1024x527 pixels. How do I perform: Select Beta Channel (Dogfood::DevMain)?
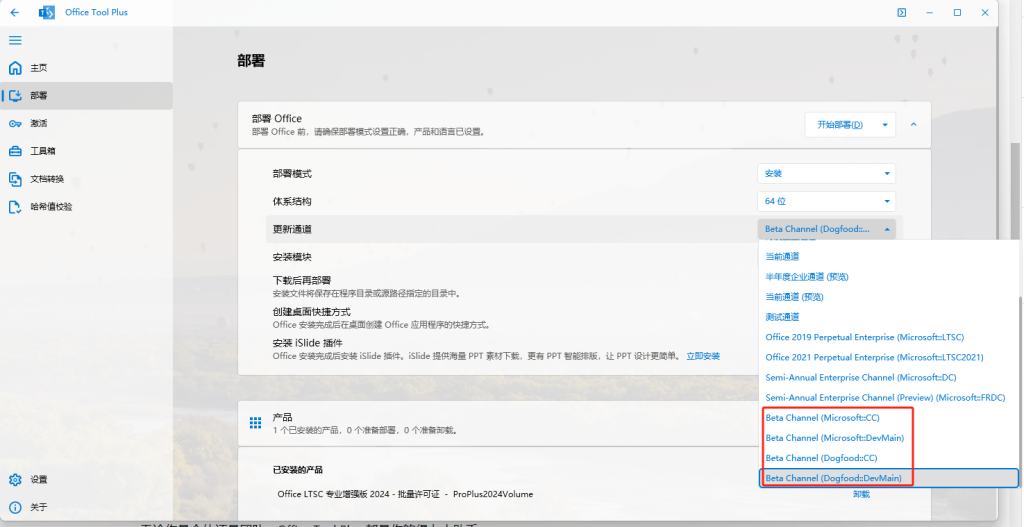point(889,478)
